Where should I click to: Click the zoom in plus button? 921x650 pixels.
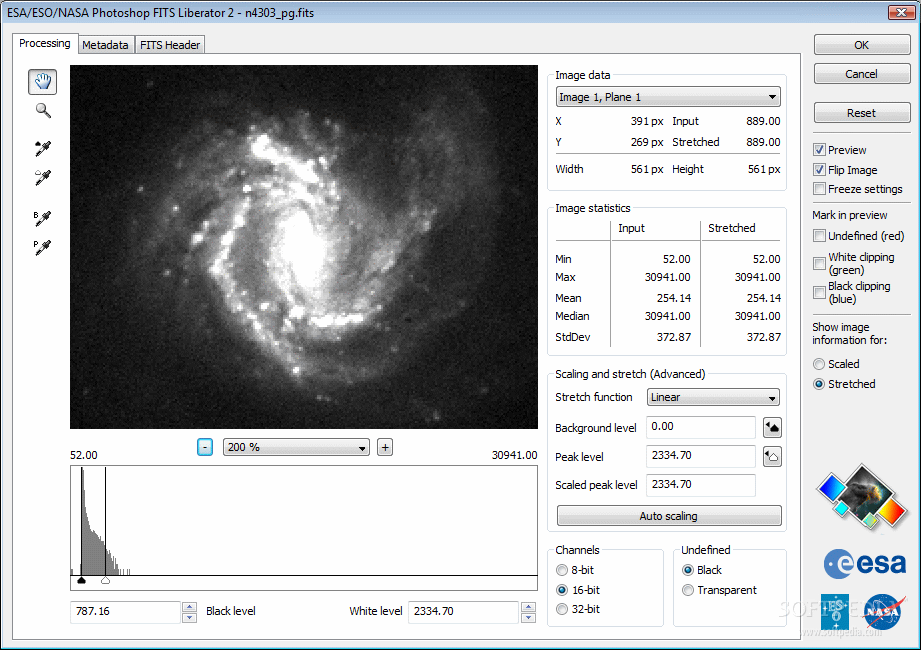[385, 447]
